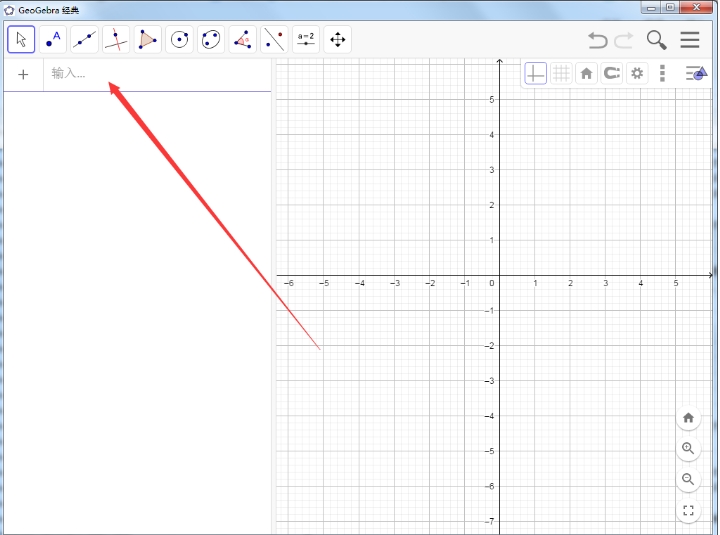The height and width of the screenshot is (535, 720).
Task: Zoom in the graphics view
Action: pos(688,449)
